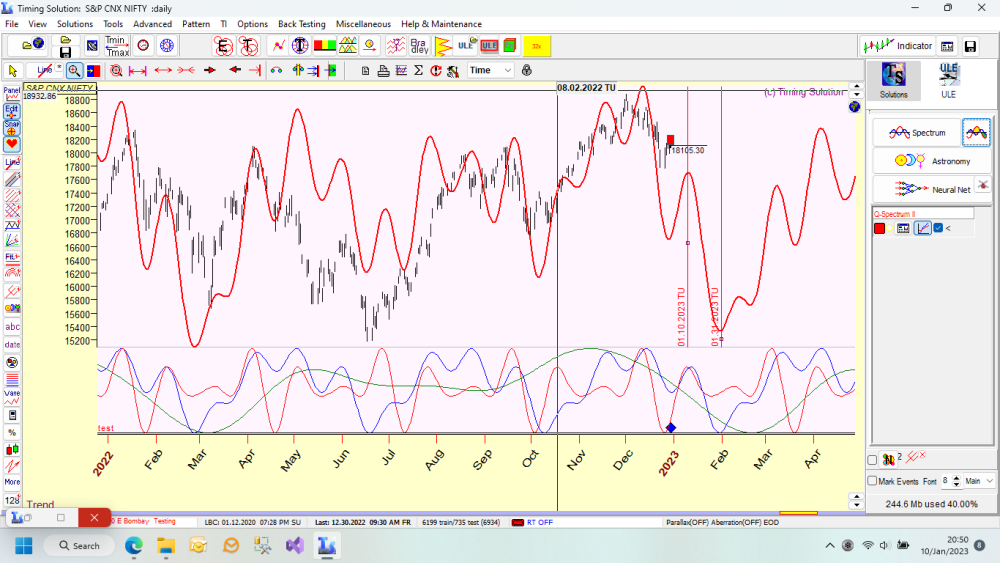This screenshot has height=563, width=1000.
Task: Click the blue diamond marker on lower chart
Action: click(670, 427)
